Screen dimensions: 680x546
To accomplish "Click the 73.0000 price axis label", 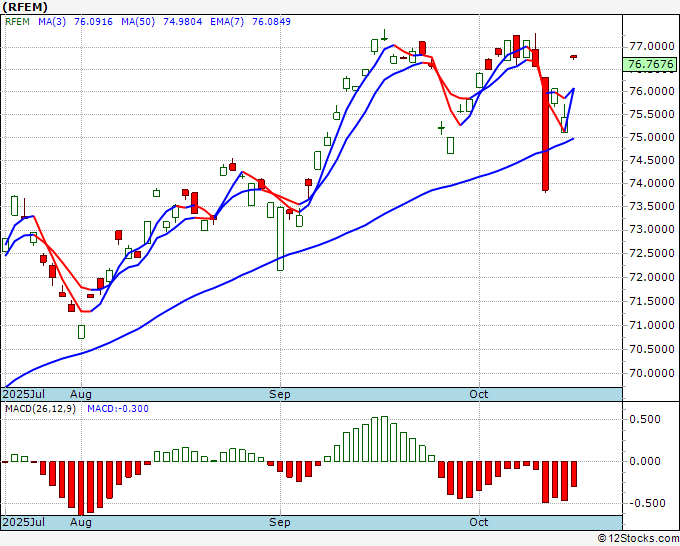I will [x=652, y=229].
